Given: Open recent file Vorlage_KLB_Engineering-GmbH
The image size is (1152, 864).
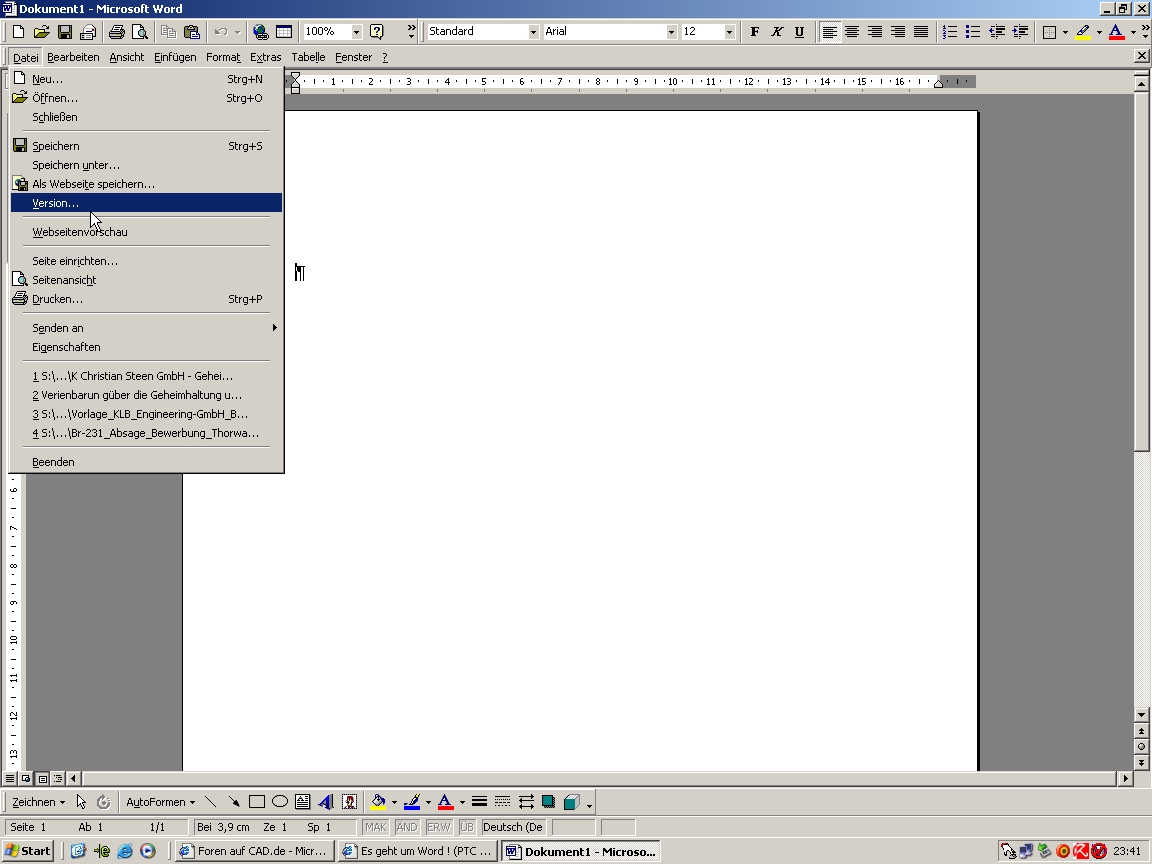Looking at the screenshot, I should coord(146,414).
